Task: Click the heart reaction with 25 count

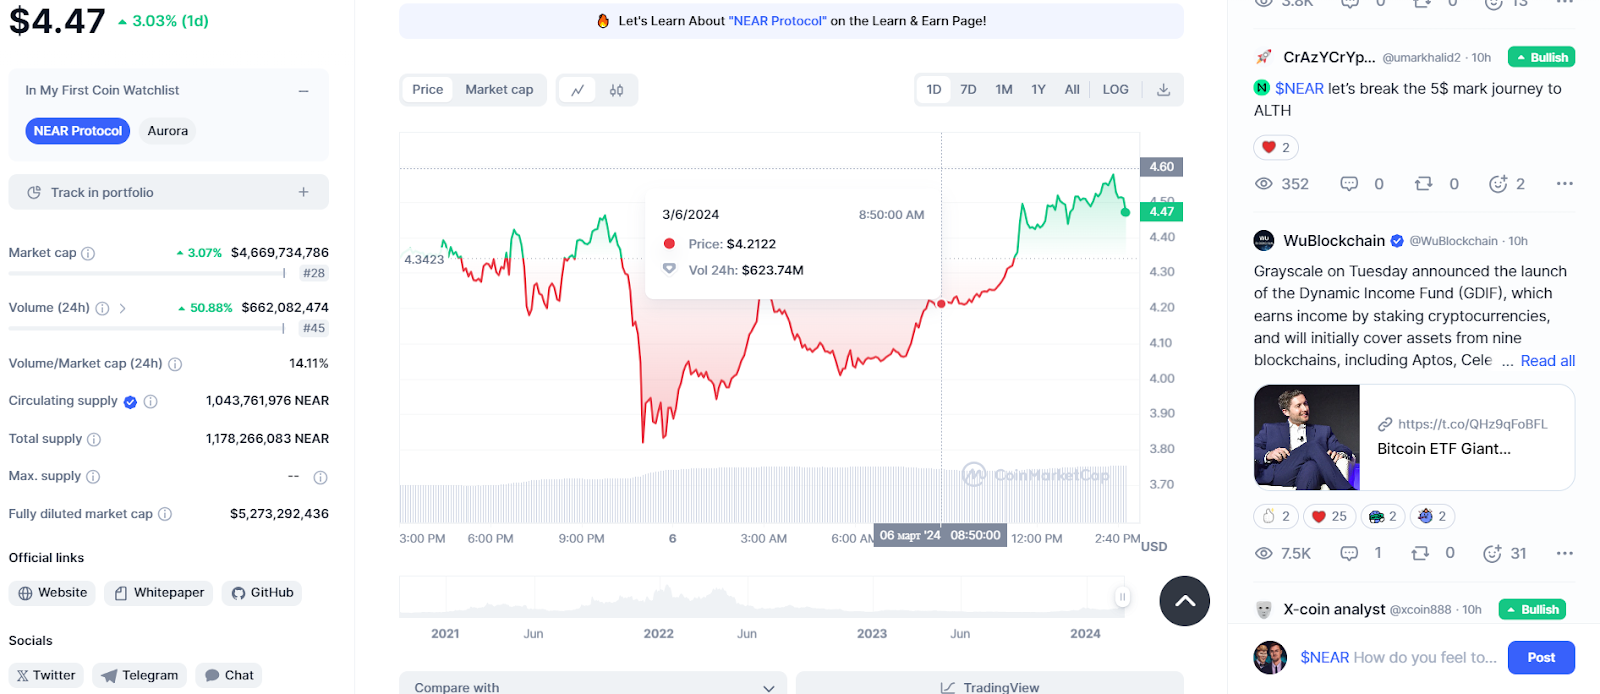Action: 1329,516
